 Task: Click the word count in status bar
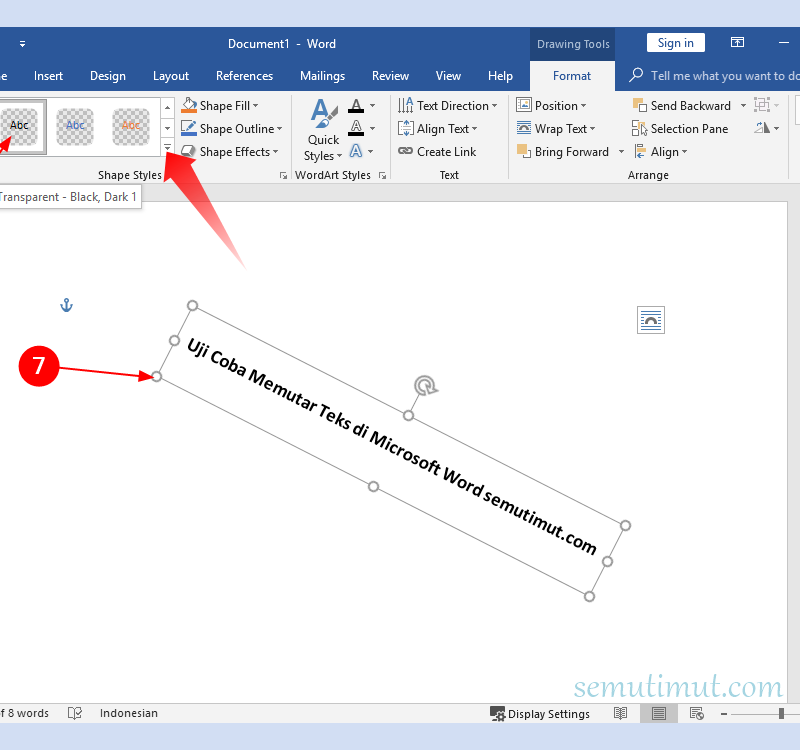(x=24, y=713)
